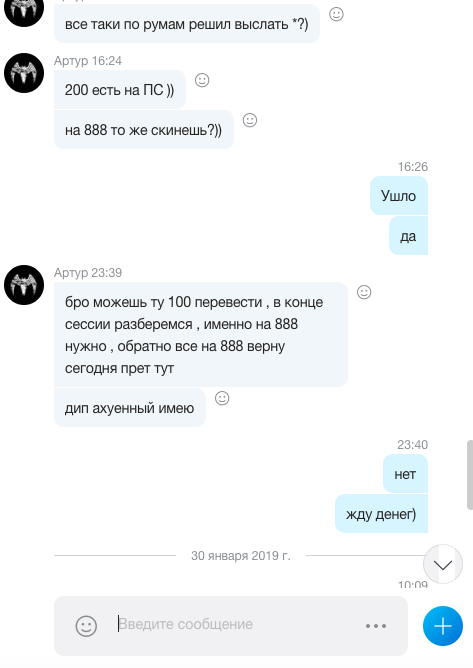Select the sent "Ушло" message bubble
This screenshot has width=473, height=668.
pyautogui.click(x=398, y=196)
